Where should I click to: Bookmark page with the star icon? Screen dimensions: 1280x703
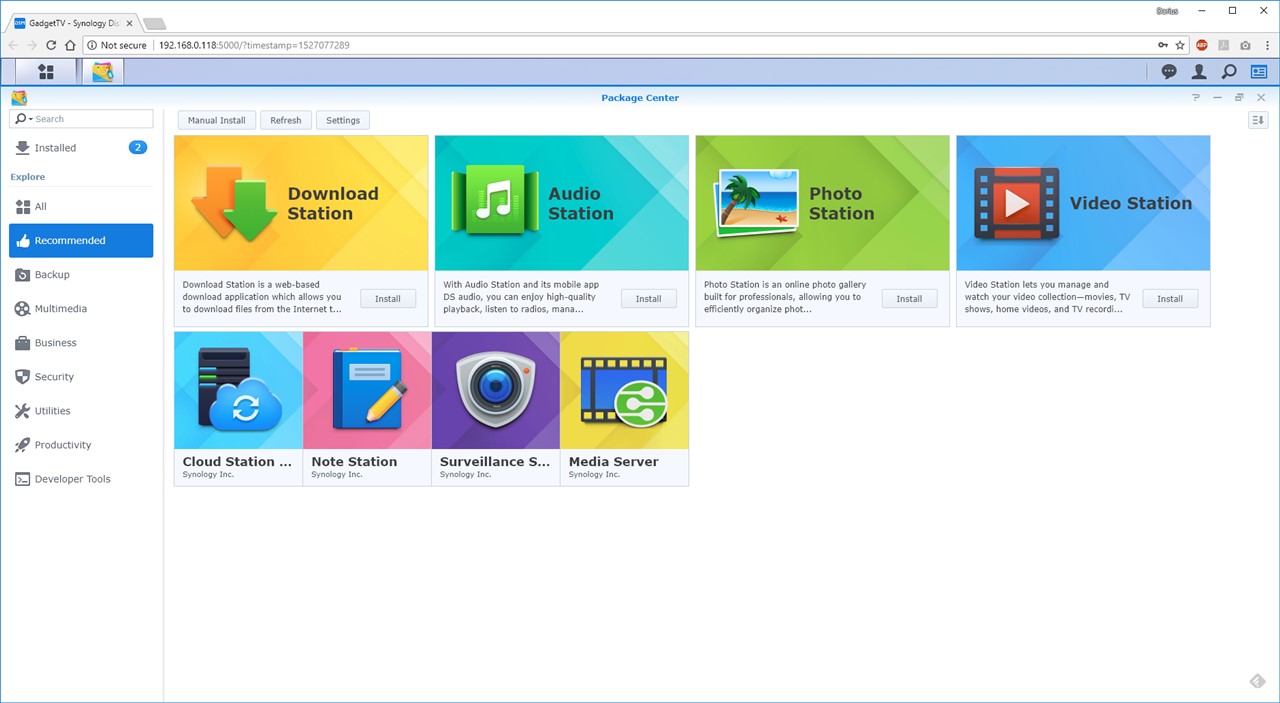(1180, 45)
